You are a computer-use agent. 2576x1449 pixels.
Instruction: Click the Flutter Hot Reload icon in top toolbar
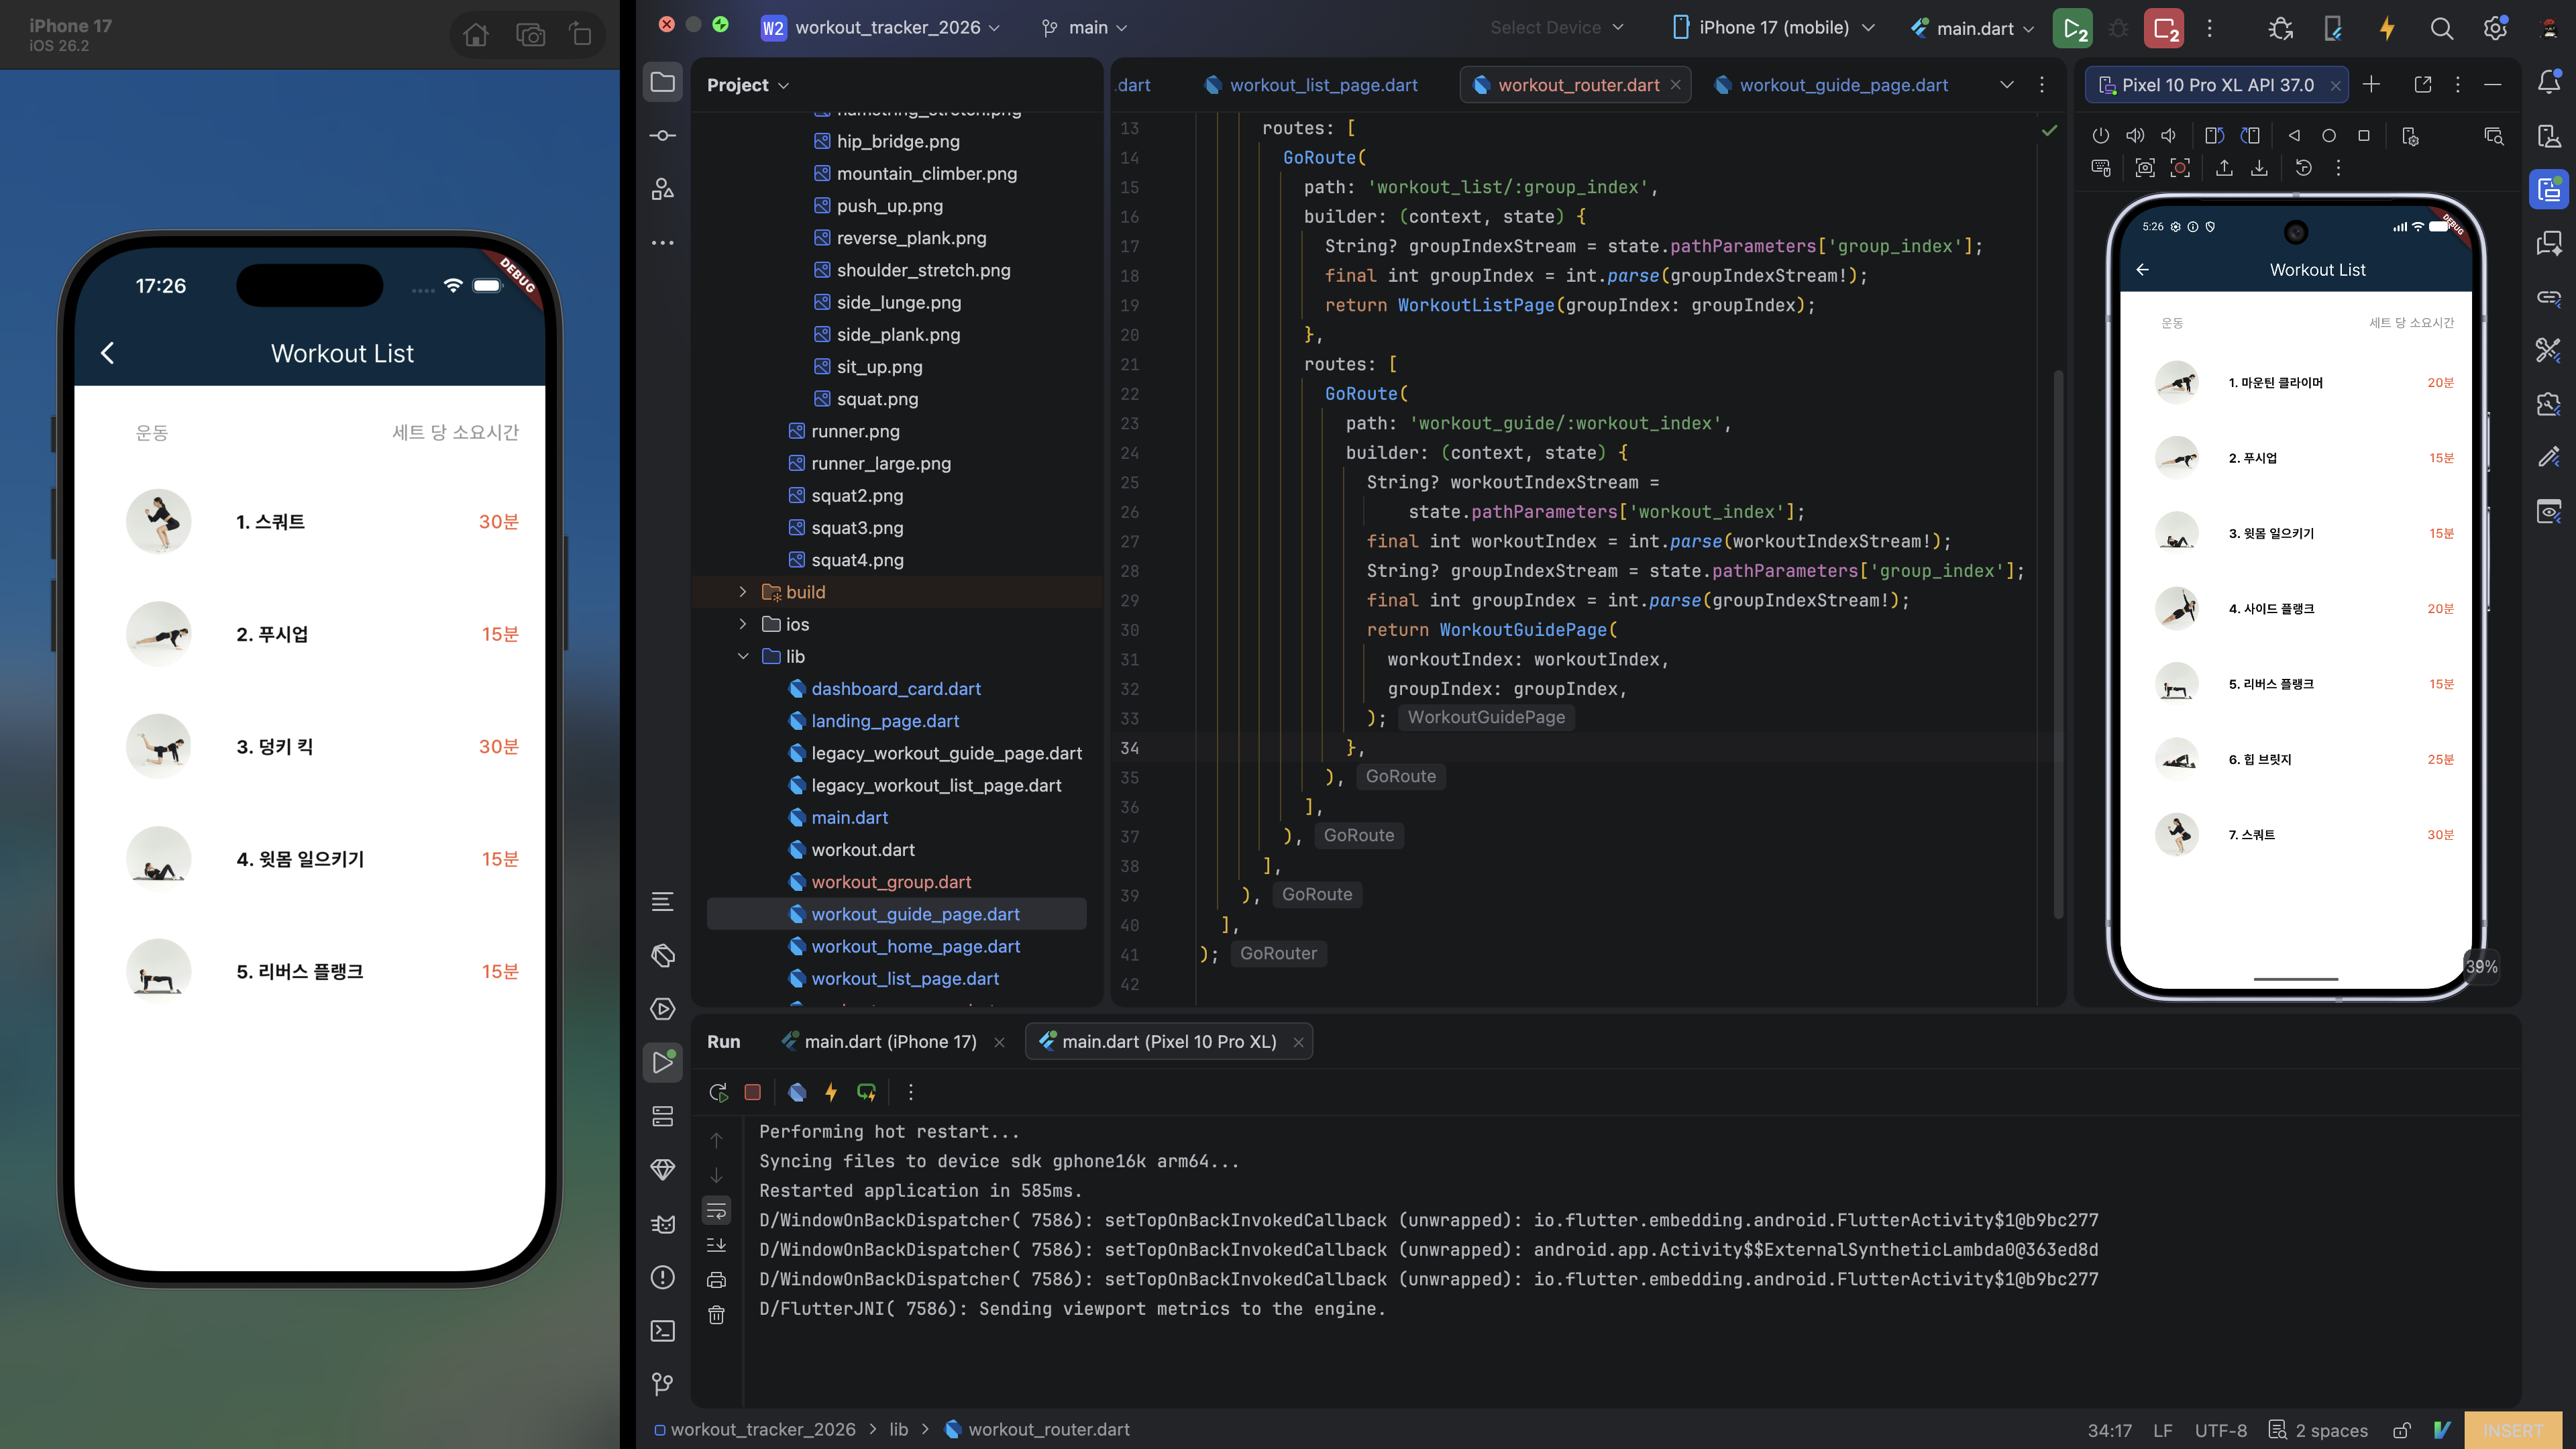(x=2387, y=28)
